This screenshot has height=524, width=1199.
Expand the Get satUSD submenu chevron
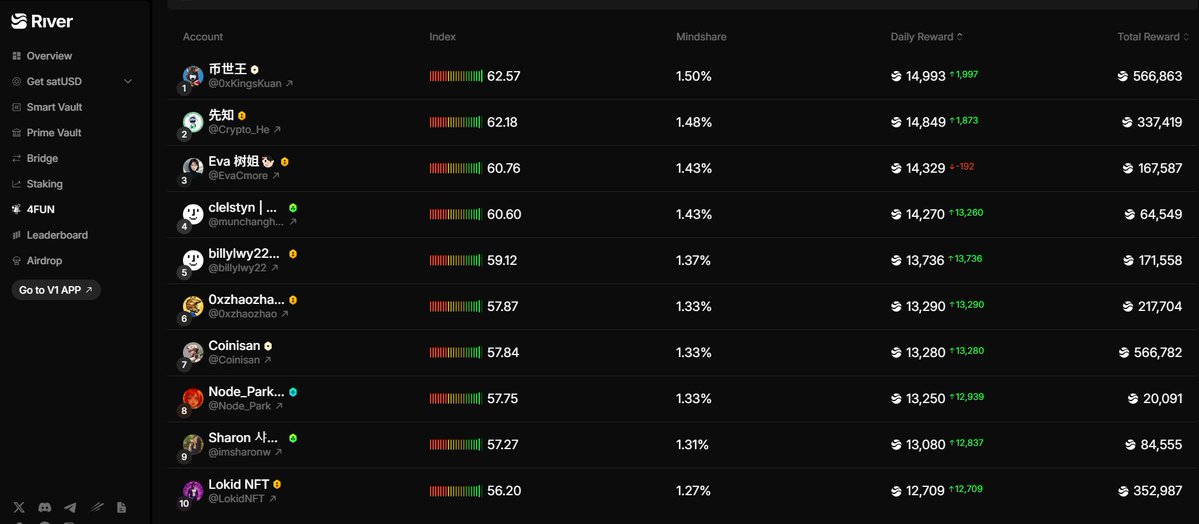pos(128,81)
